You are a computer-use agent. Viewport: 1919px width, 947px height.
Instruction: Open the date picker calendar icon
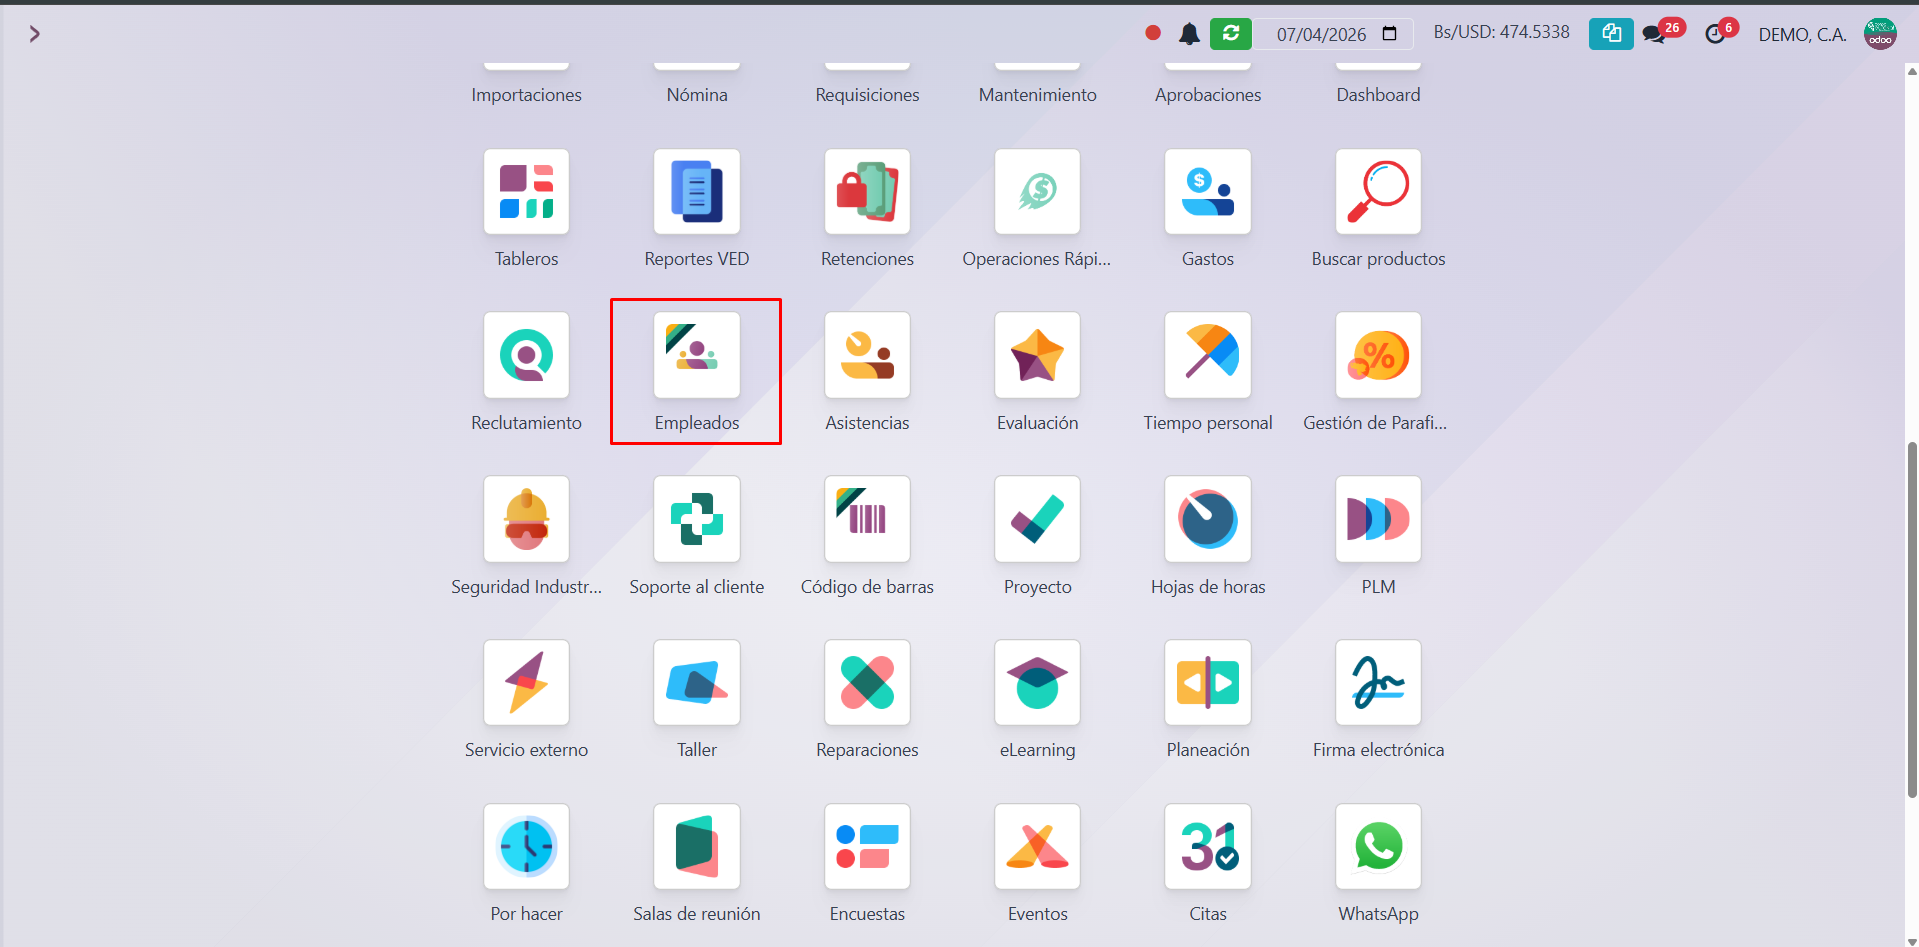coord(1389,34)
